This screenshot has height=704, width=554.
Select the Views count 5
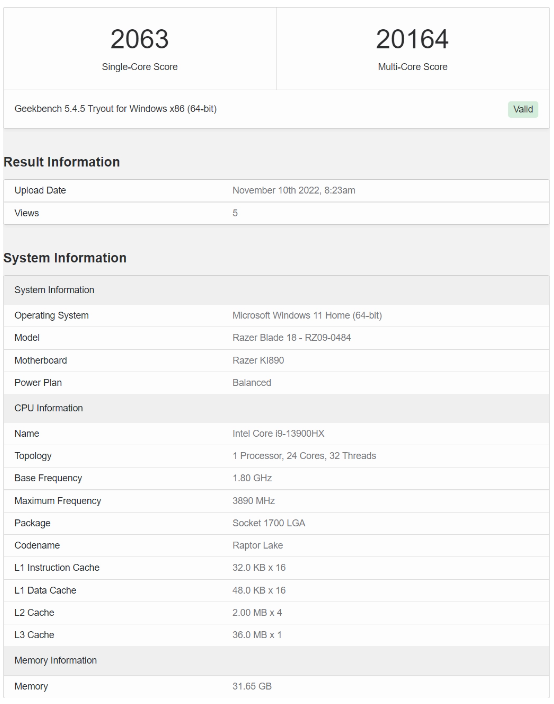[235, 213]
